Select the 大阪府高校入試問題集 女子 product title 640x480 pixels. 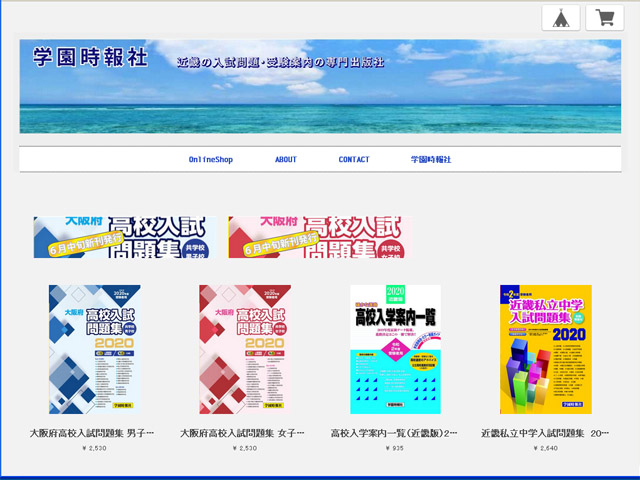pos(242,433)
